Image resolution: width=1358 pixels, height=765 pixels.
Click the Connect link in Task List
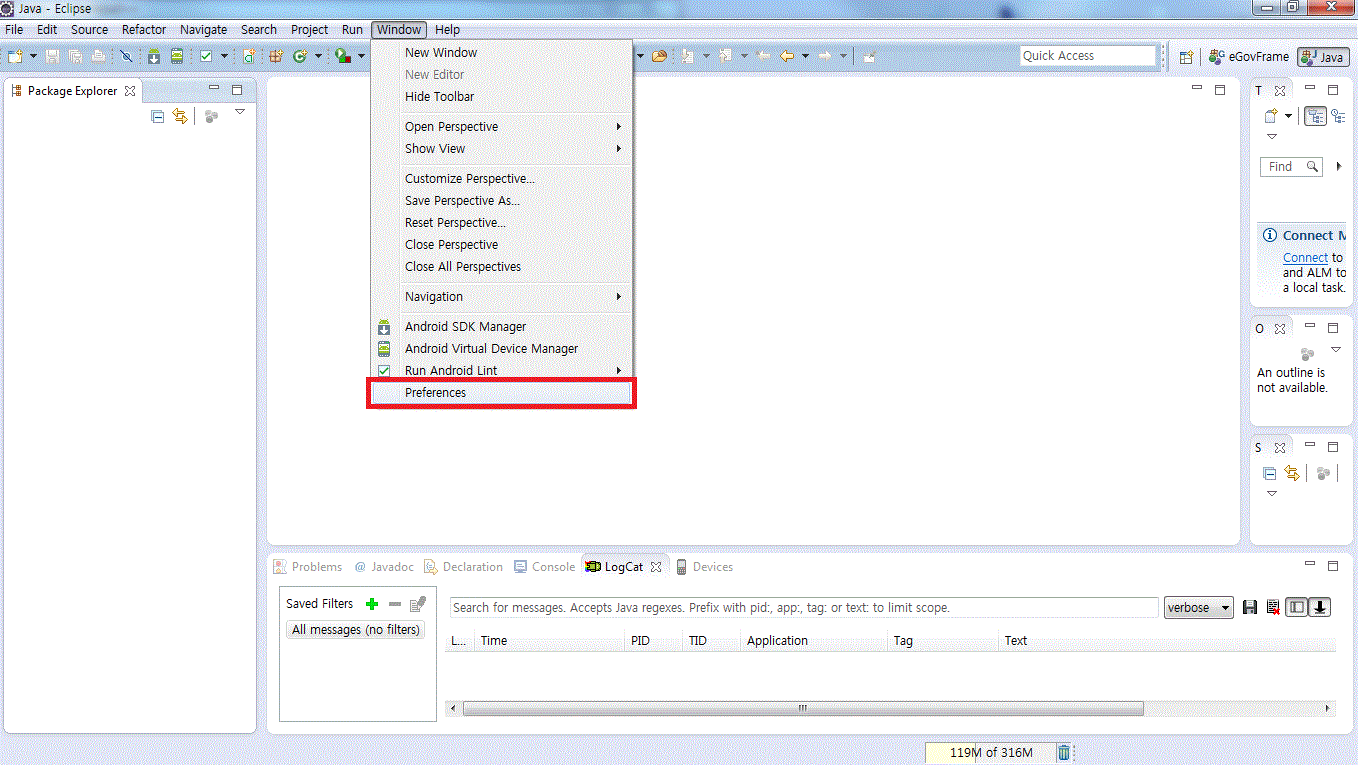pyautogui.click(x=1305, y=258)
